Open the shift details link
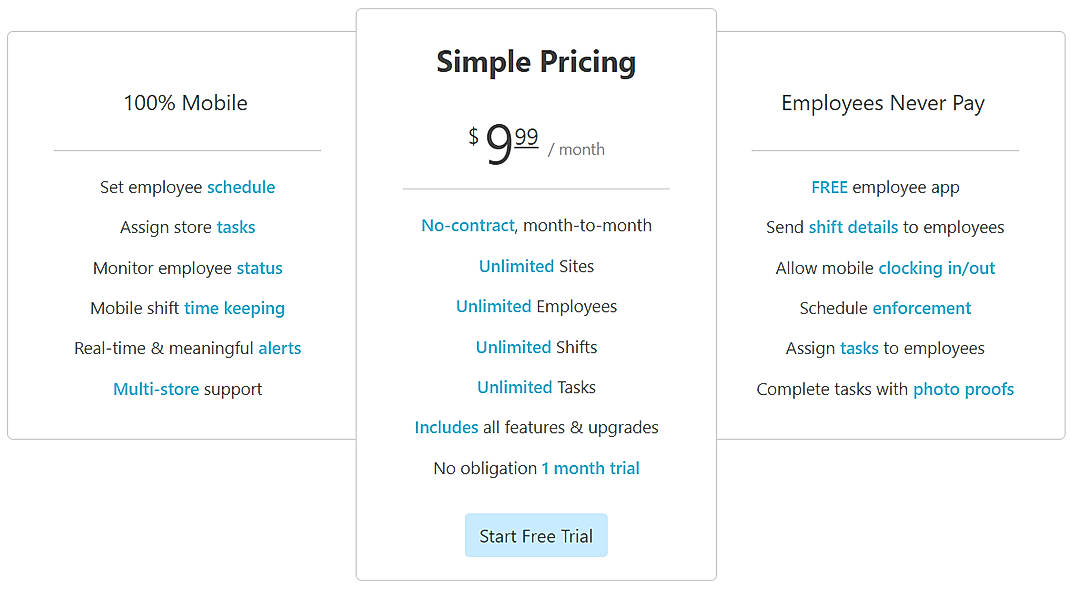Screen dimensions: 1070x589 pyautogui.click(x=853, y=227)
